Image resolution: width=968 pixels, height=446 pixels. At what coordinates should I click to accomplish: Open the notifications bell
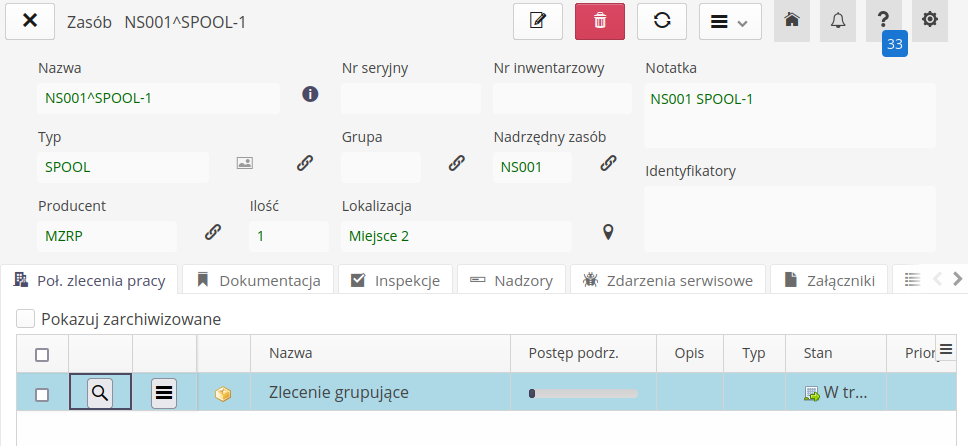point(838,21)
